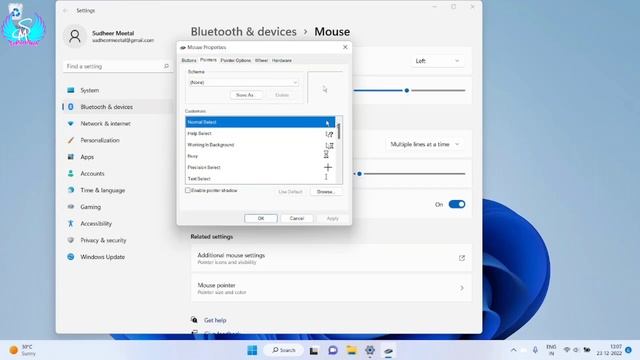
Task: Open Windows Start button on taskbar
Action: 252,350
